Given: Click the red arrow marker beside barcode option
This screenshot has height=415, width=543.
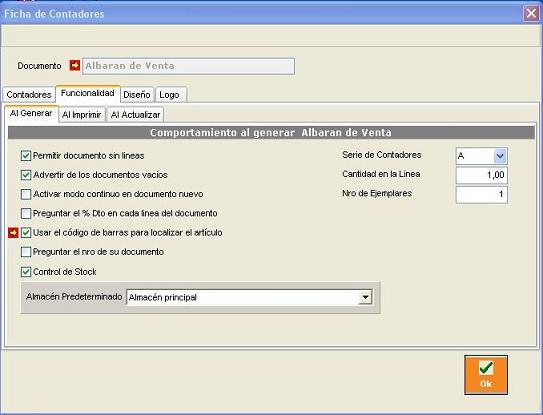Looking at the screenshot, I should tap(13, 233).
